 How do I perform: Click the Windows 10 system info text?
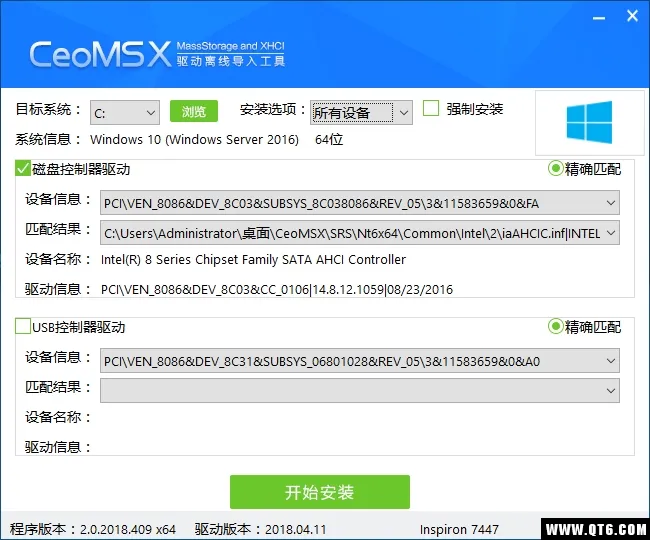click(194, 140)
